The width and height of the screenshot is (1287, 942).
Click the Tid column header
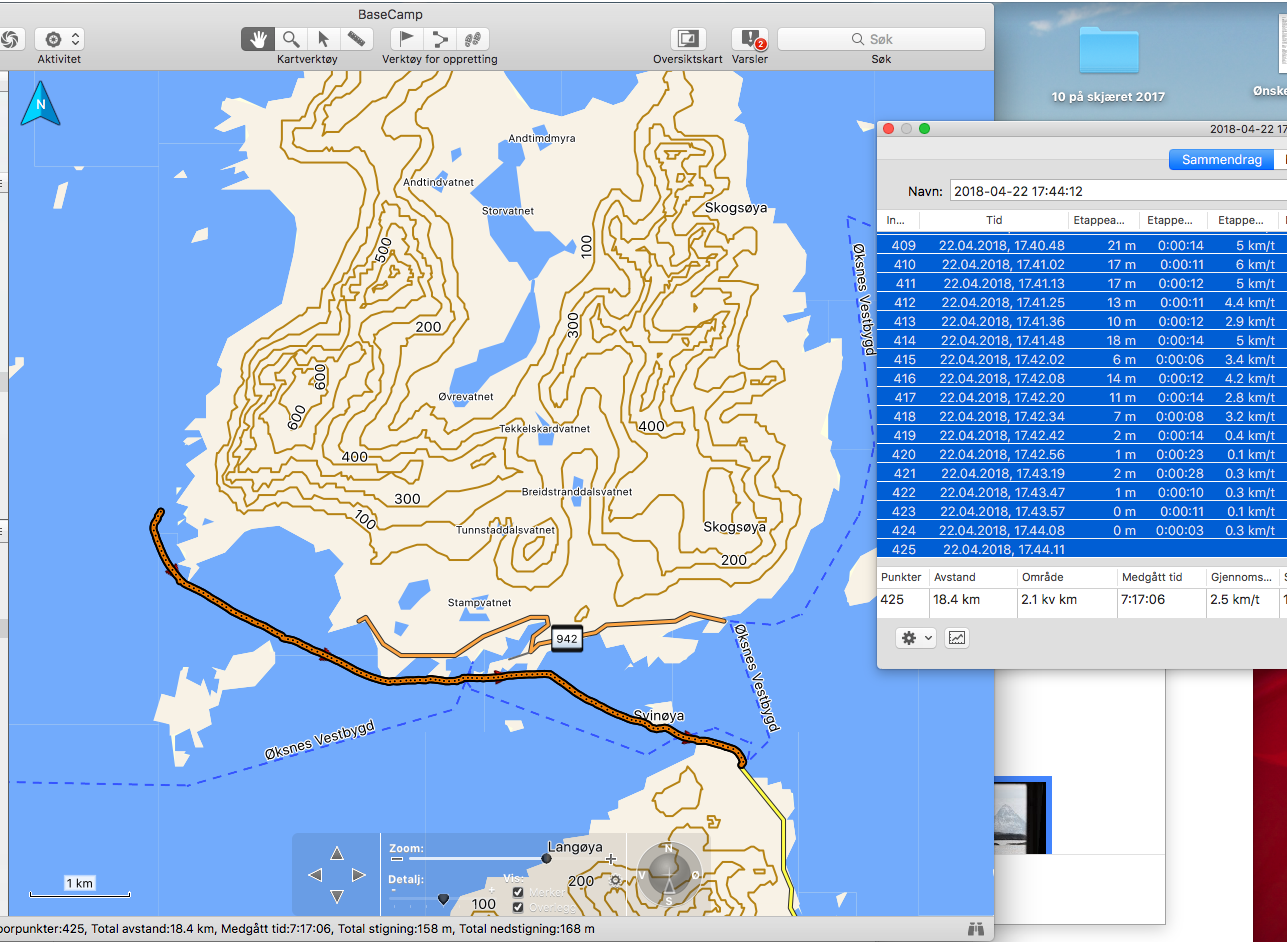pos(994,220)
